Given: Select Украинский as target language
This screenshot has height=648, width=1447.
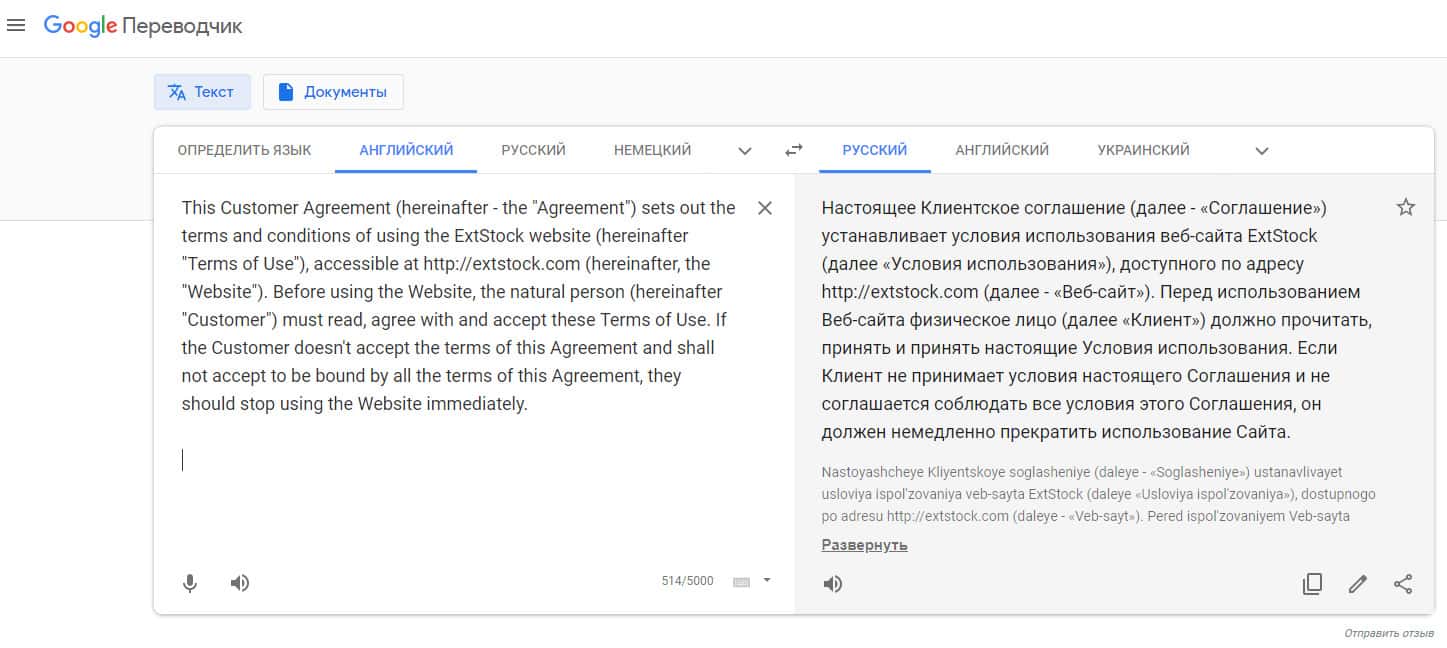Looking at the screenshot, I should tap(1143, 150).
